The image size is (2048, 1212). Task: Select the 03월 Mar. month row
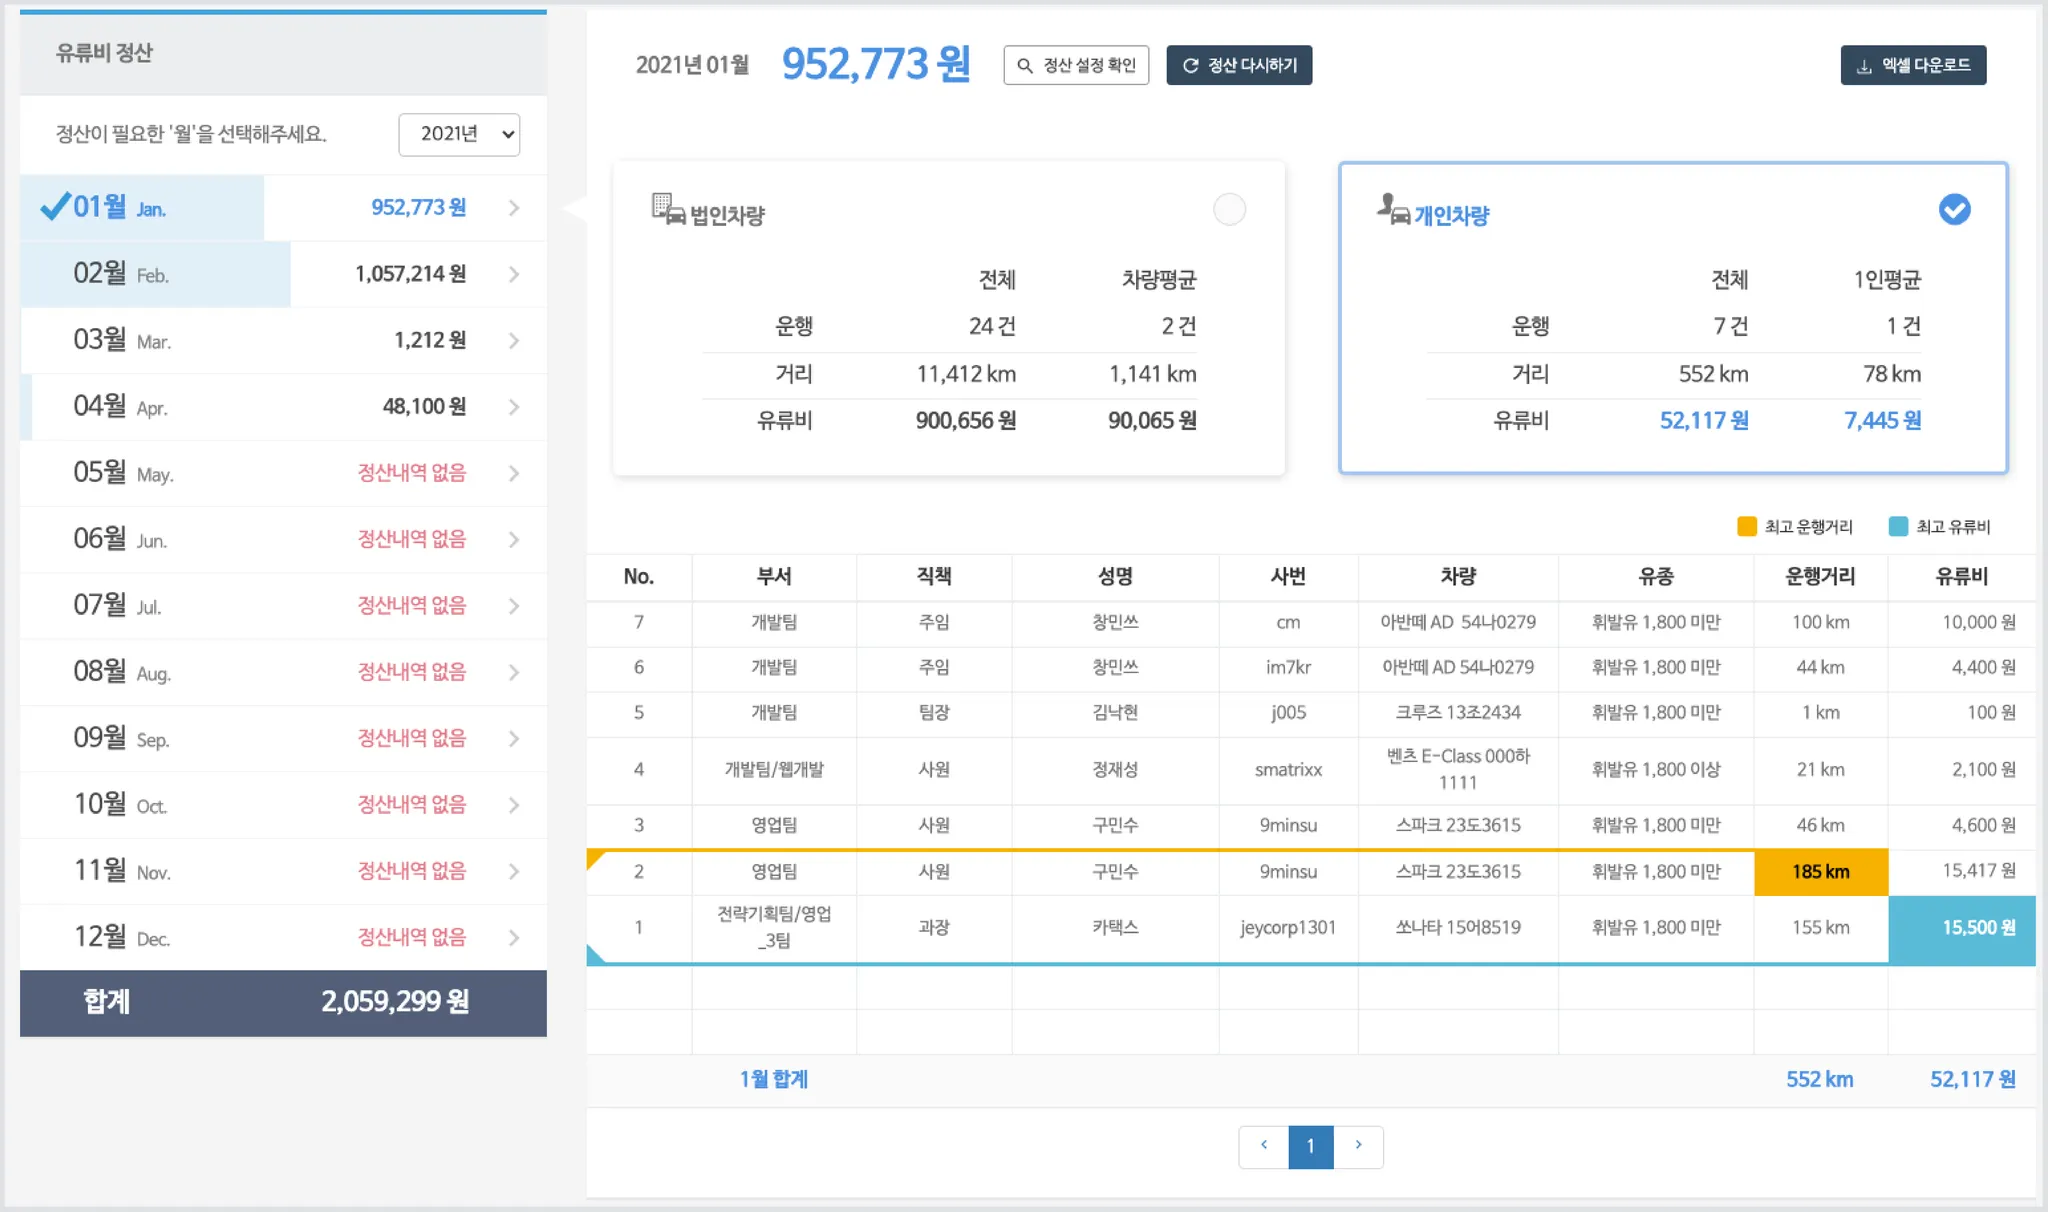pyautogui.click(x=283, y=340)
